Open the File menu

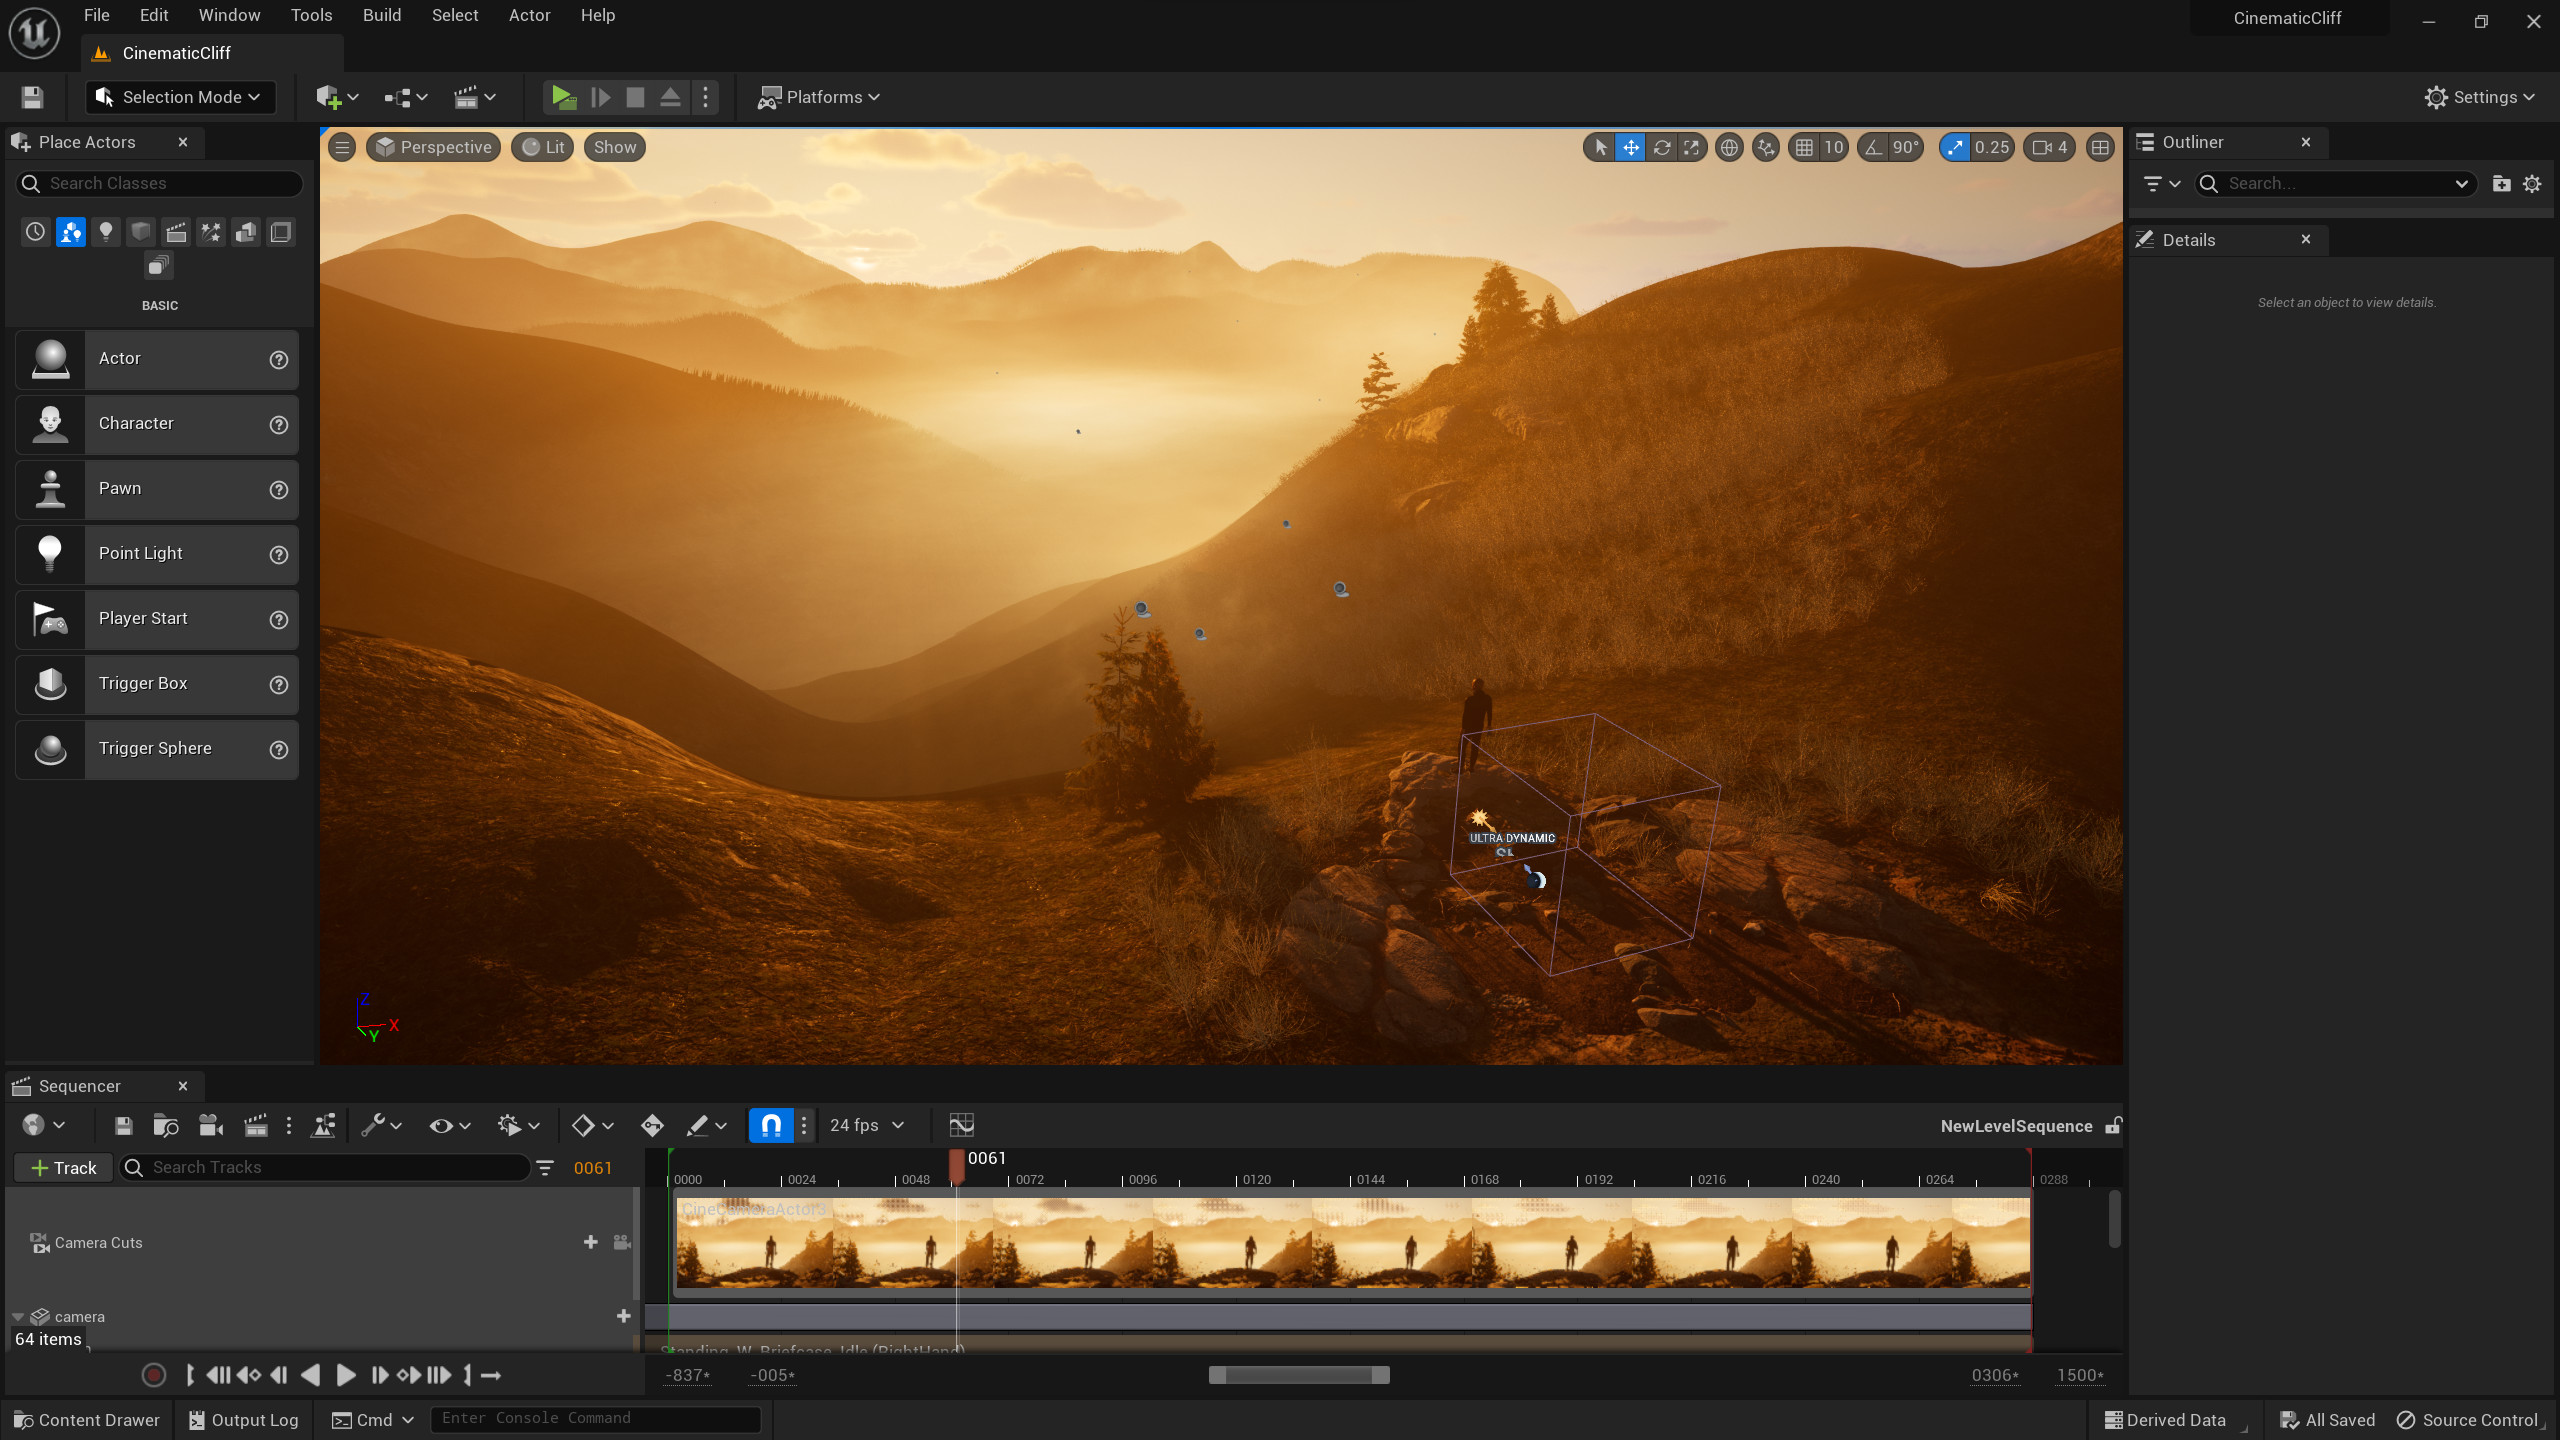[x=97, y=15]
